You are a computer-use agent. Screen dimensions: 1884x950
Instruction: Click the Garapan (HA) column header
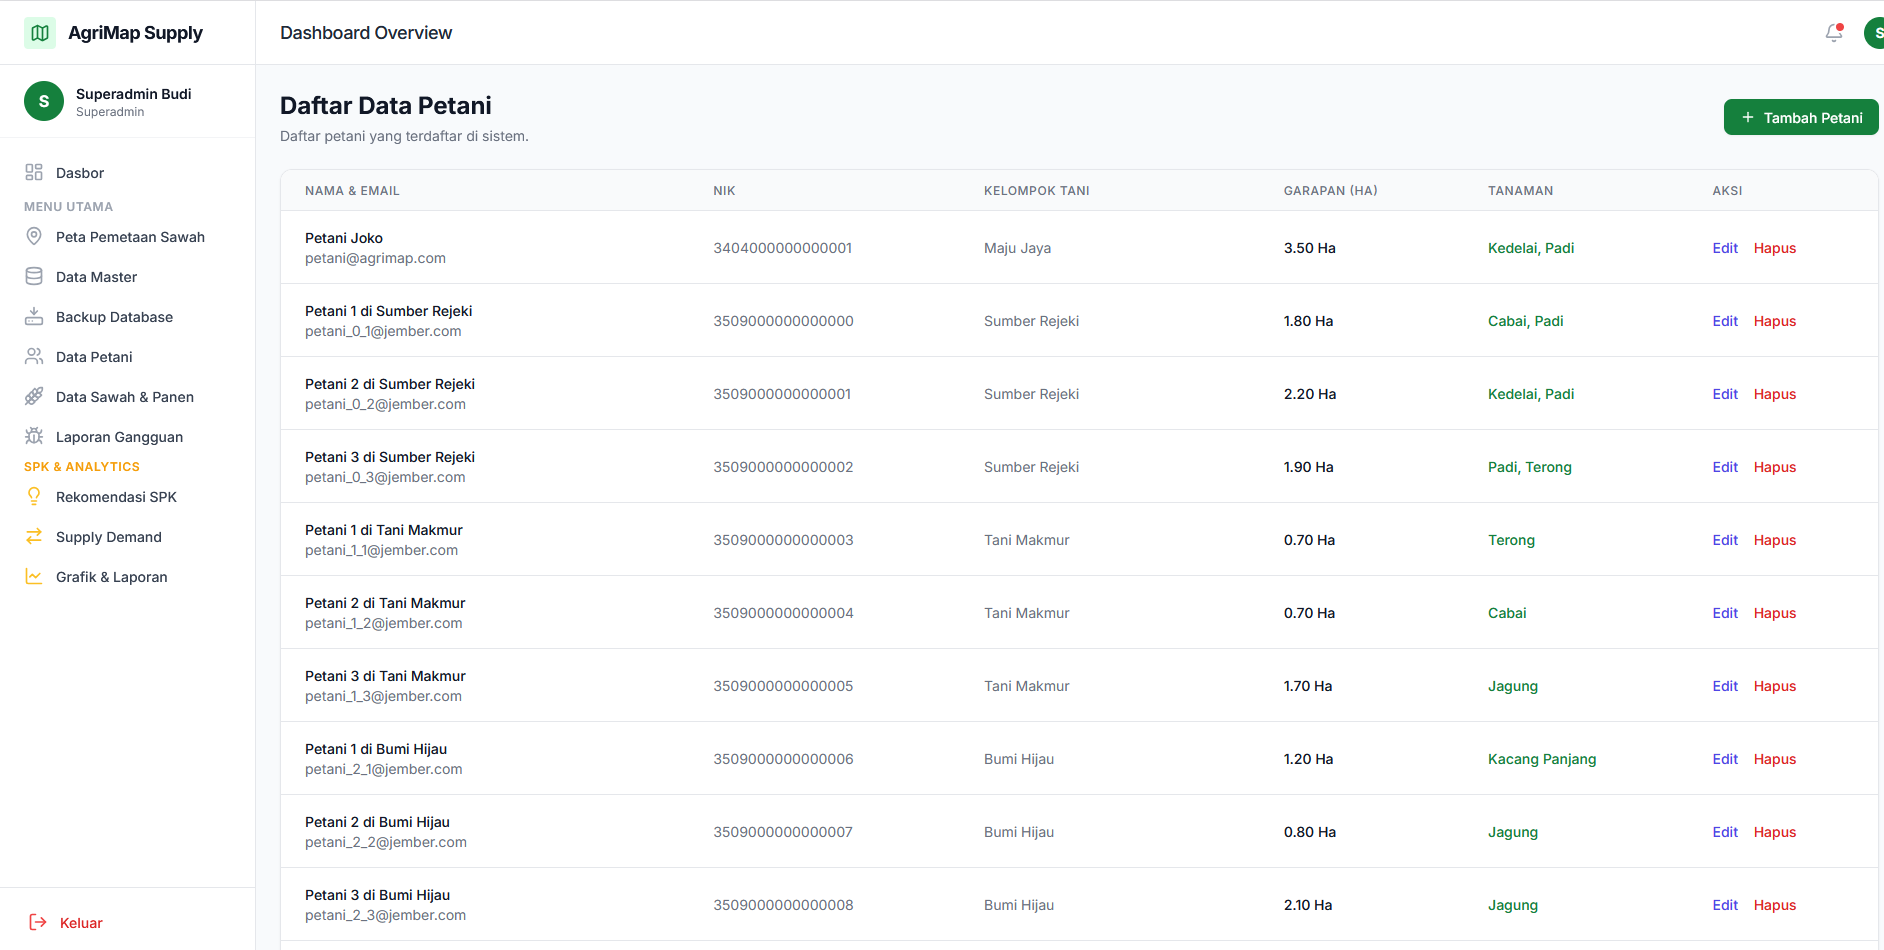pyautogui.click(x=1330, y=191)
